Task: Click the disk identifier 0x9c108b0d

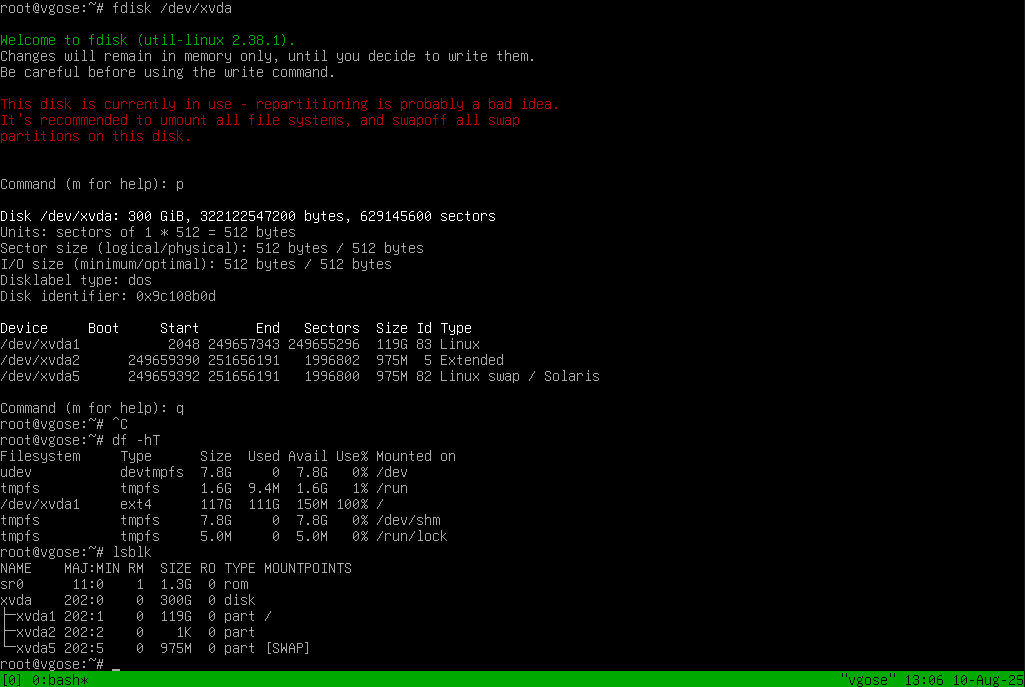Action: click(x=176, y=296)
